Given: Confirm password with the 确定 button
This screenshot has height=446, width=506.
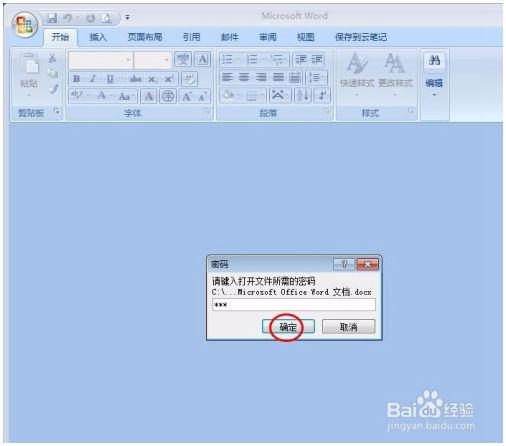Looking at the screenshot, I should point(288,327).
